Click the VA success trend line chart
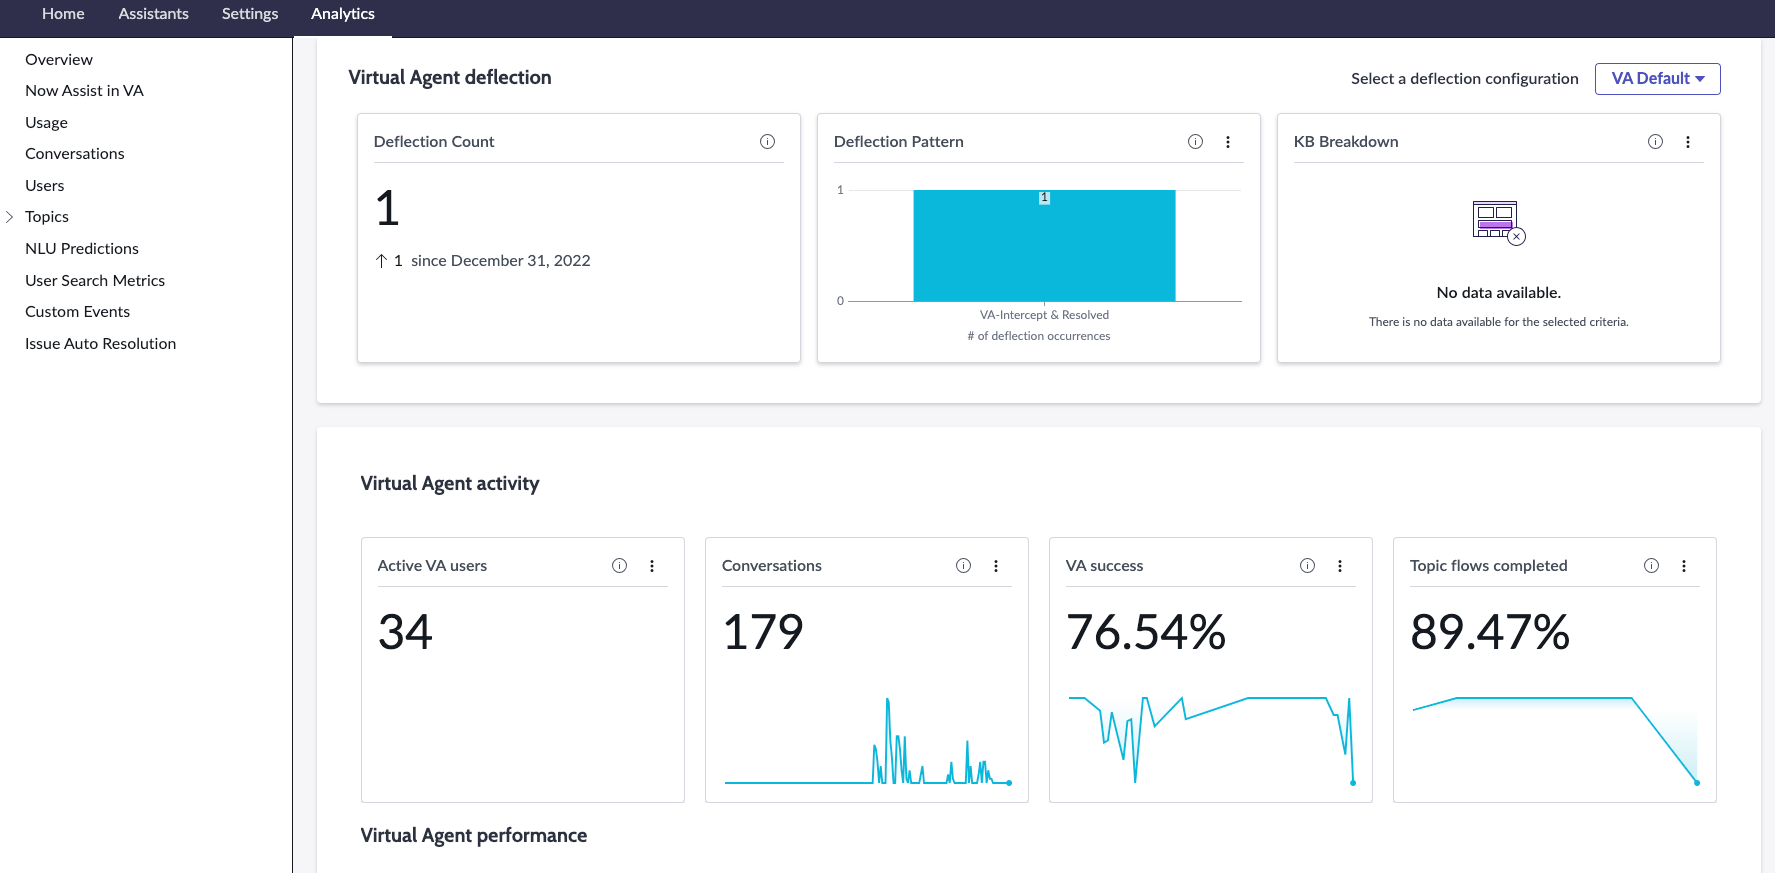 click(x=1211, y=740)
